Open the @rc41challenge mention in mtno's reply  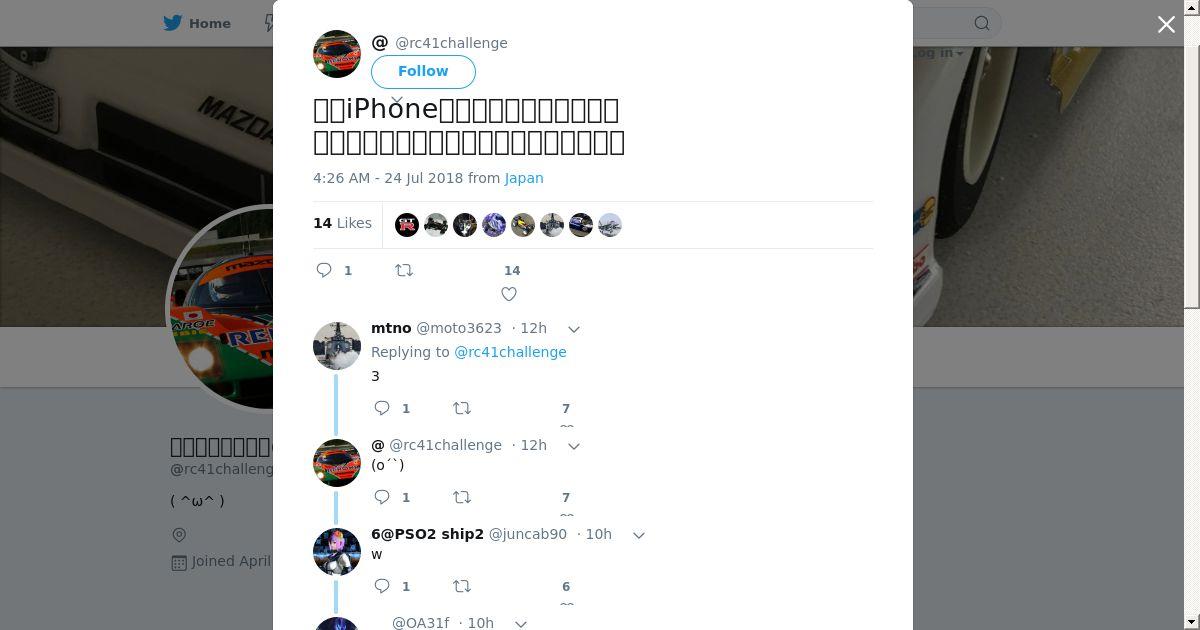[x=510, y=352]
